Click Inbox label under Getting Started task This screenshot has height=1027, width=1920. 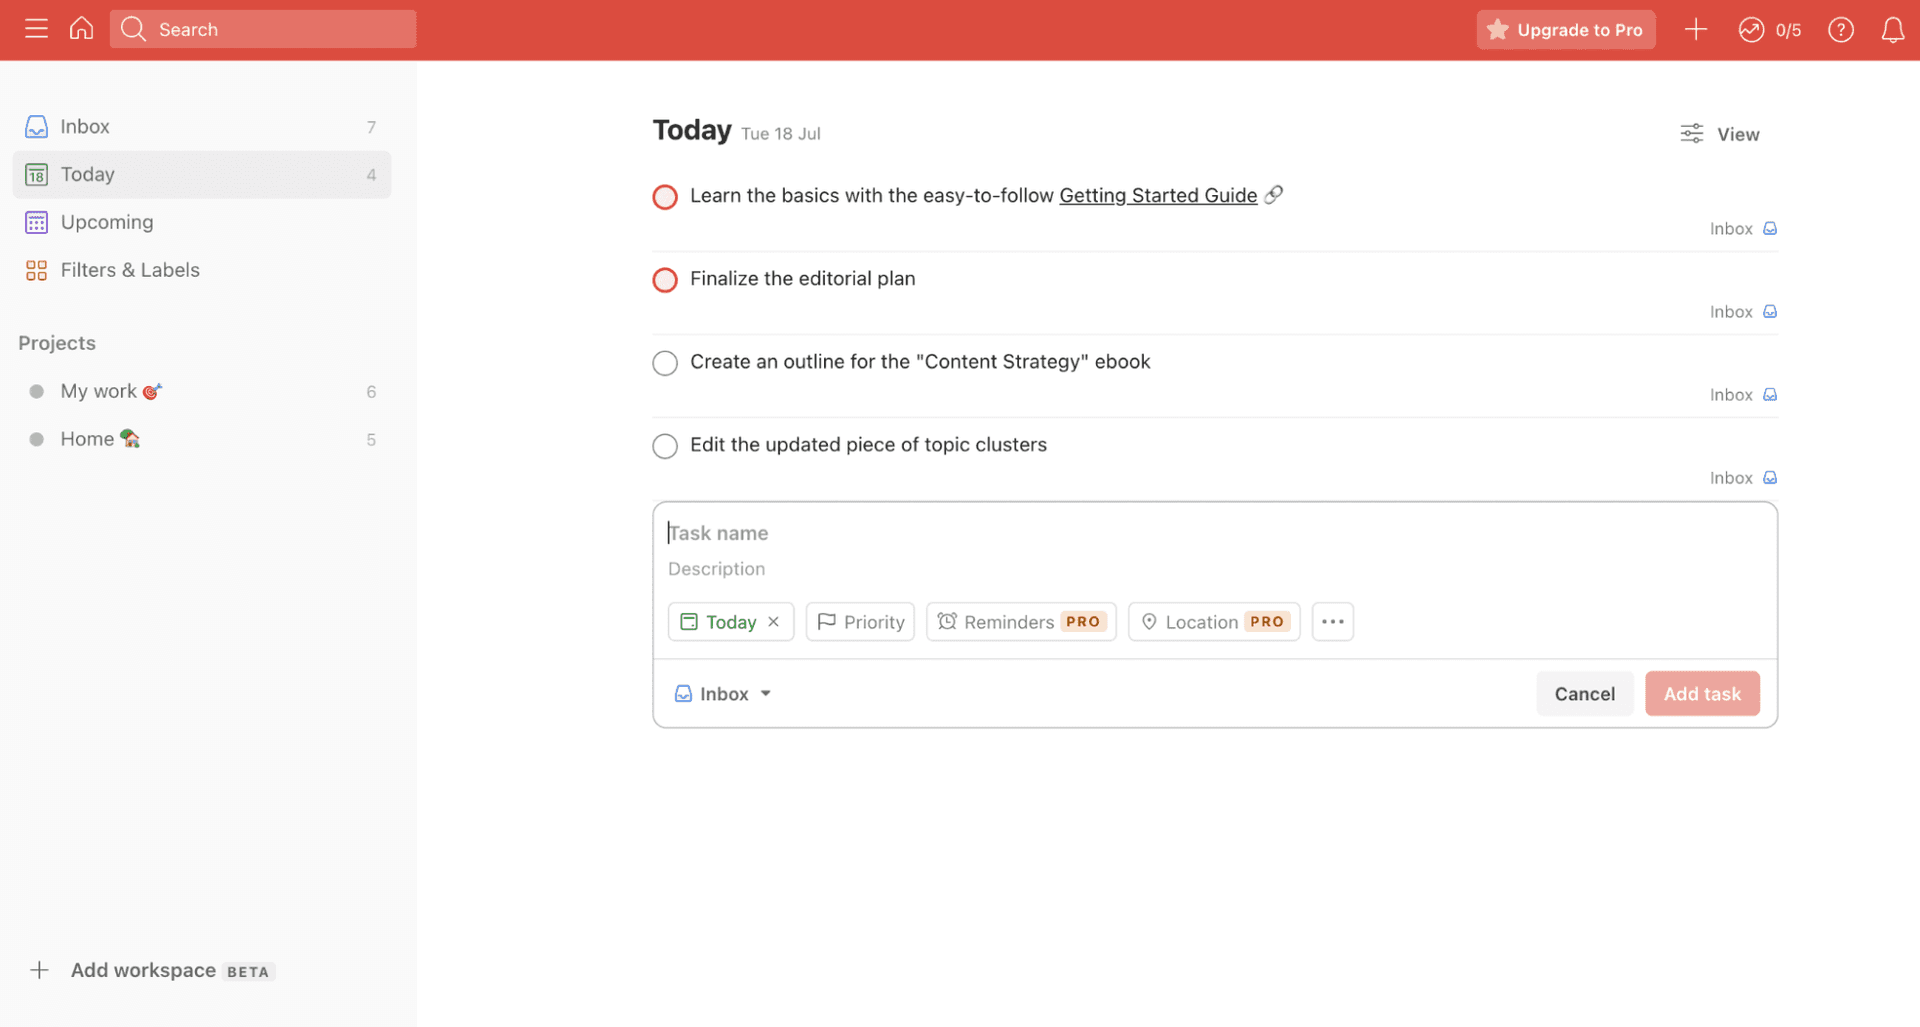1743,229
